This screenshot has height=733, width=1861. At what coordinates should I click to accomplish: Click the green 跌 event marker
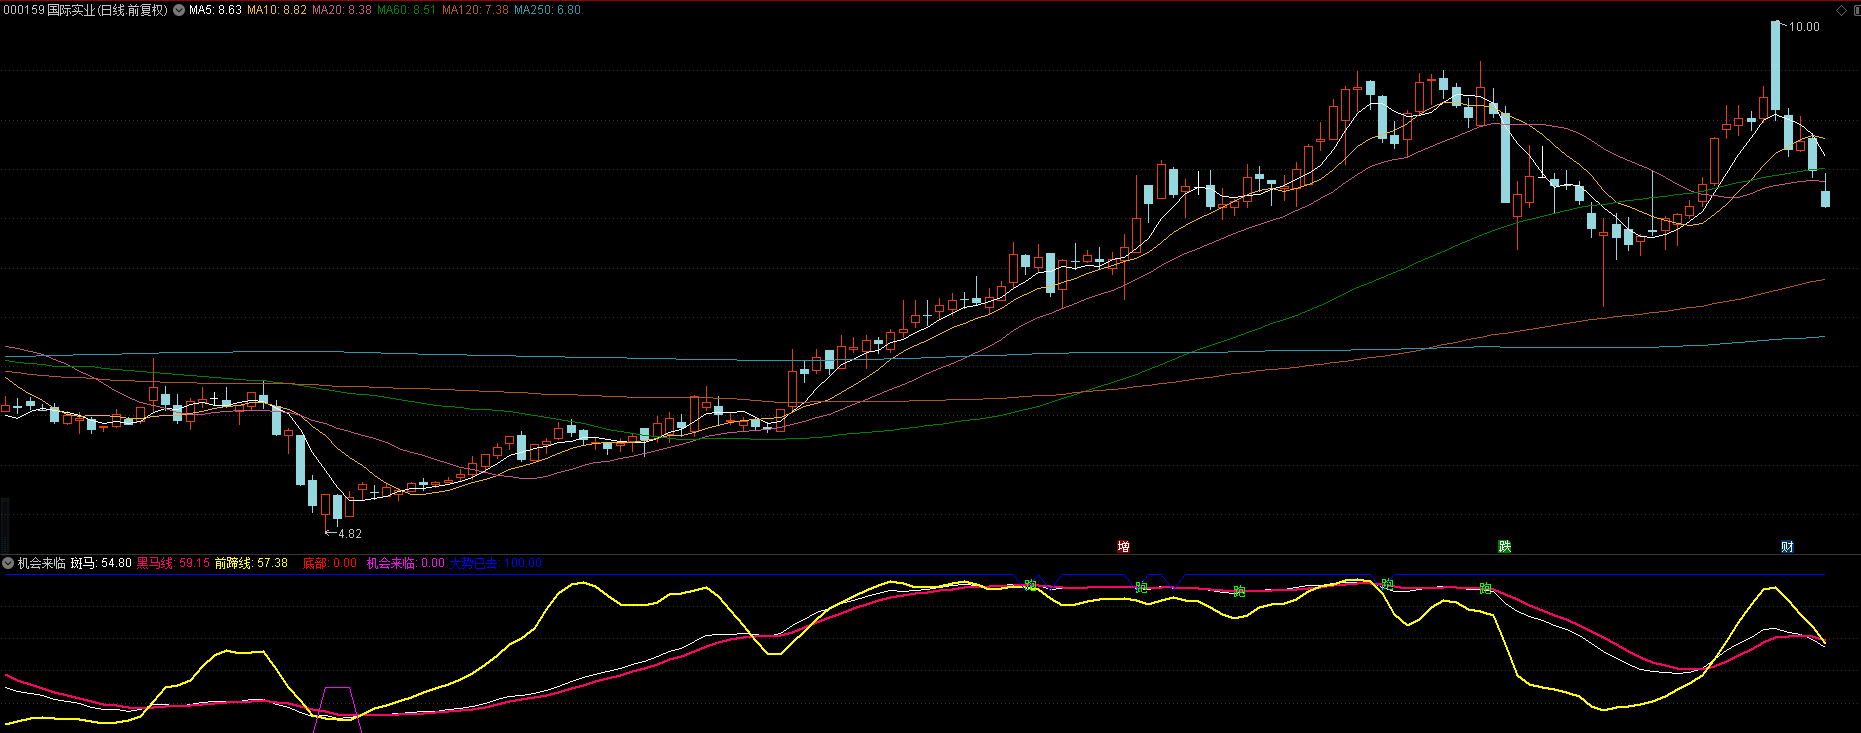coord(1504,546)
